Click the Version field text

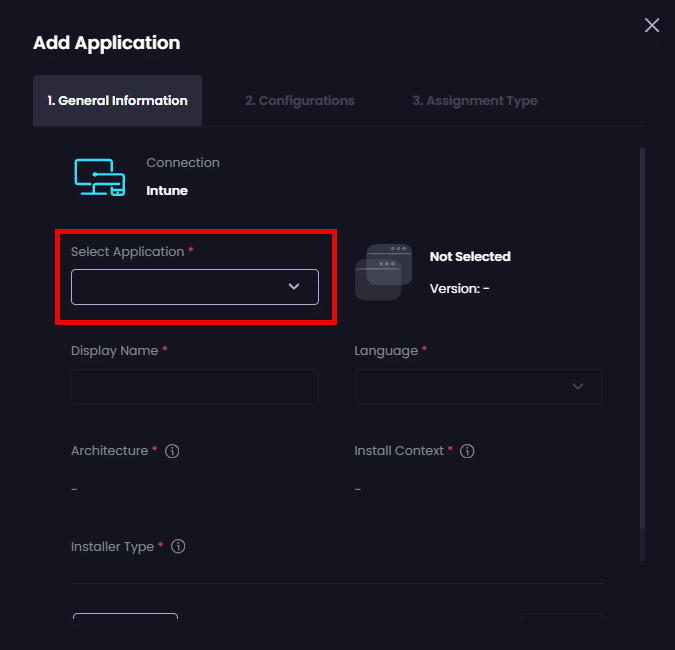459,289
